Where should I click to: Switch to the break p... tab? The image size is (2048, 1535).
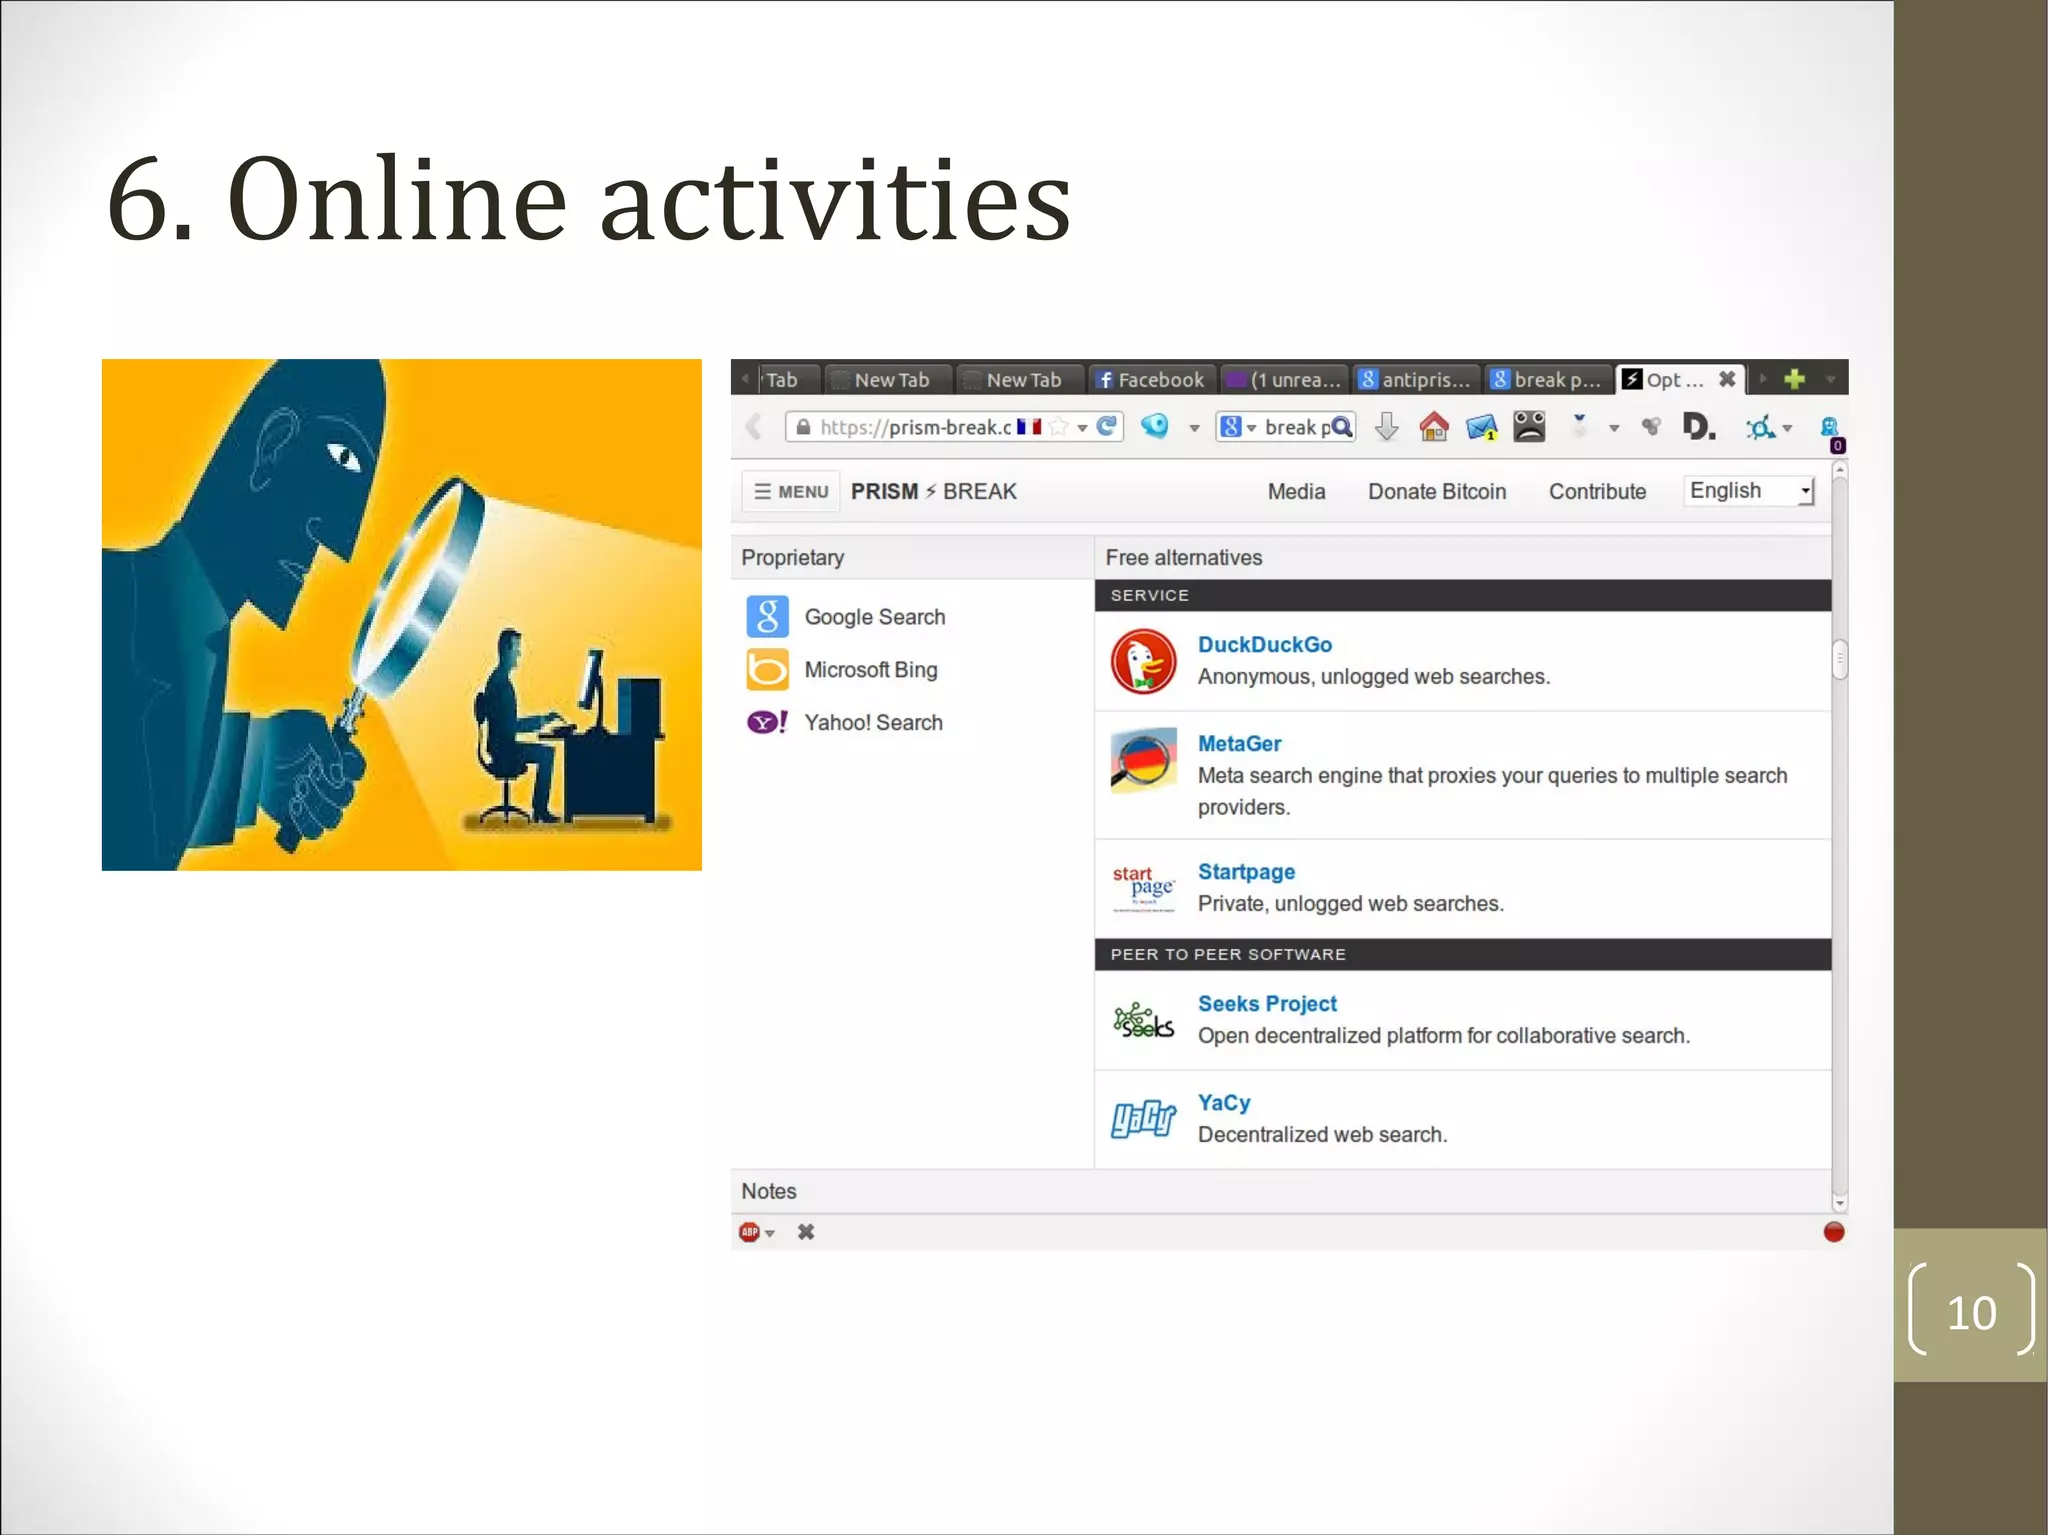[1547, 379]
